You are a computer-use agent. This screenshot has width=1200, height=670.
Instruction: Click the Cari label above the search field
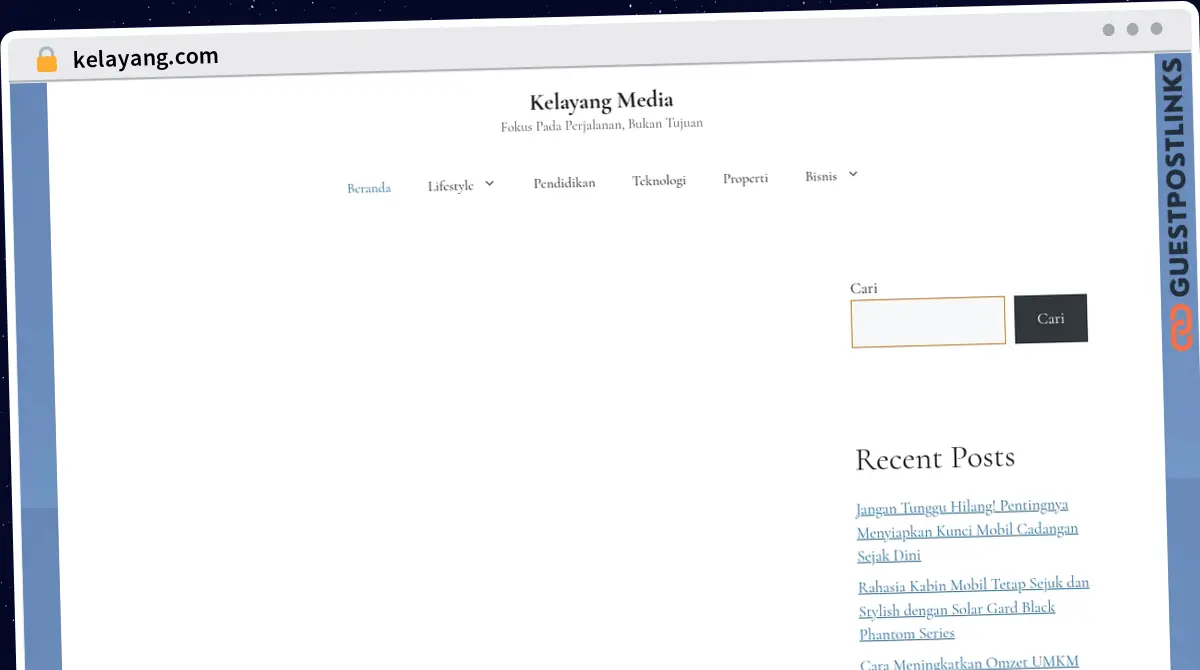coord(864,288)
